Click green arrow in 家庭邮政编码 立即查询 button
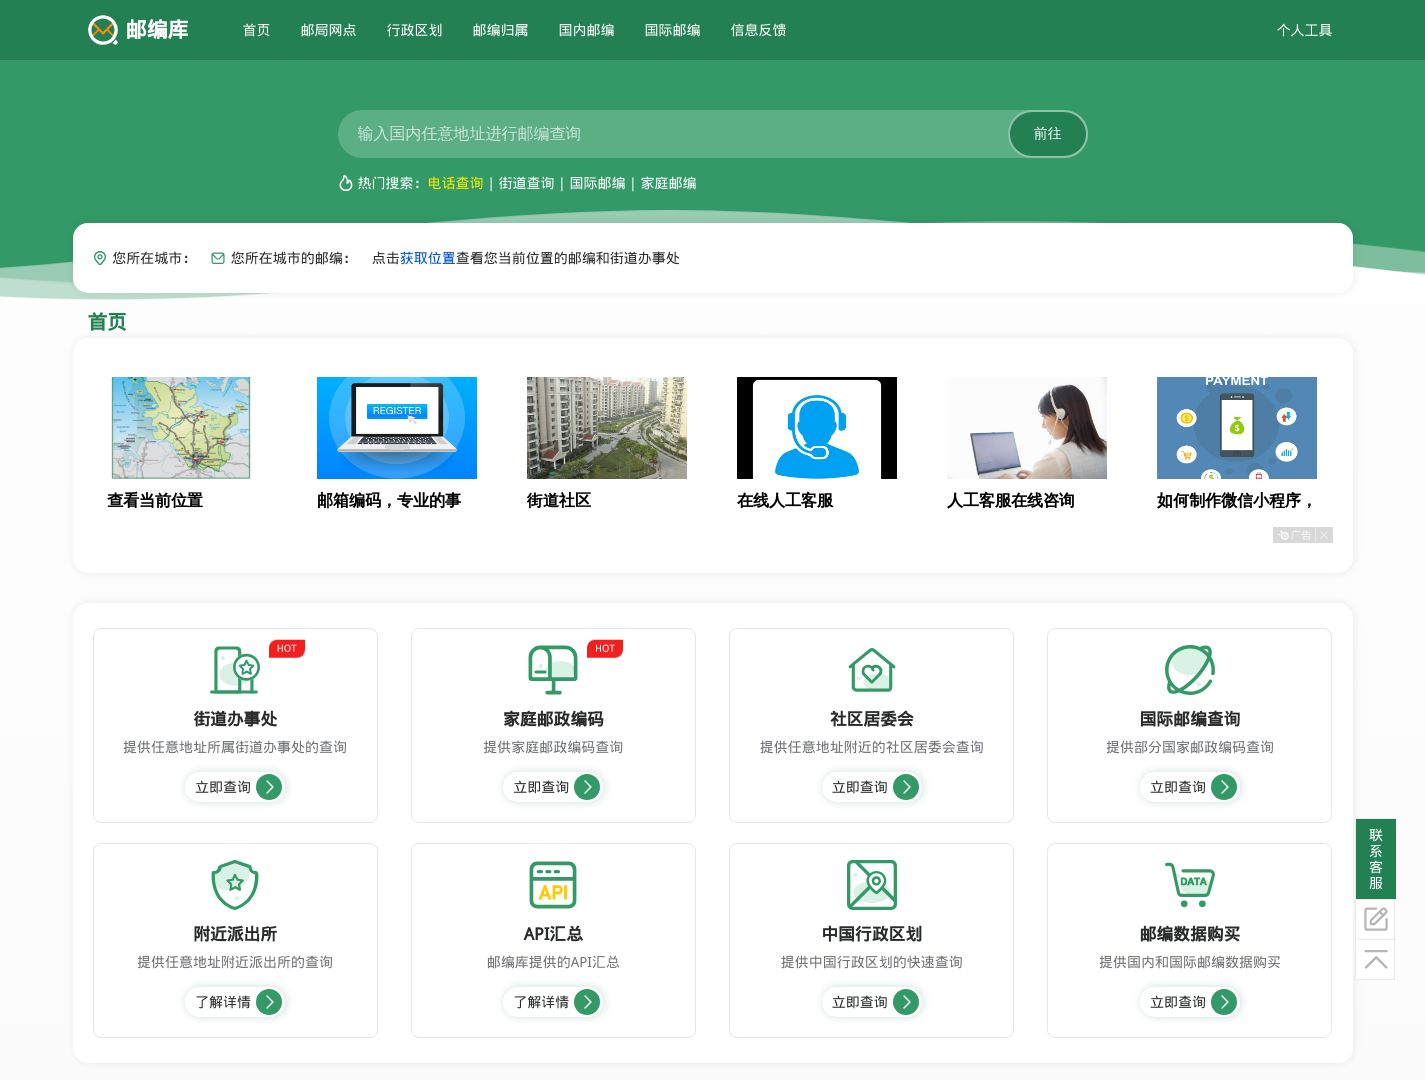Viewport: 1425px width, 1080px height. pyautogui.click(x=587, y=787)
